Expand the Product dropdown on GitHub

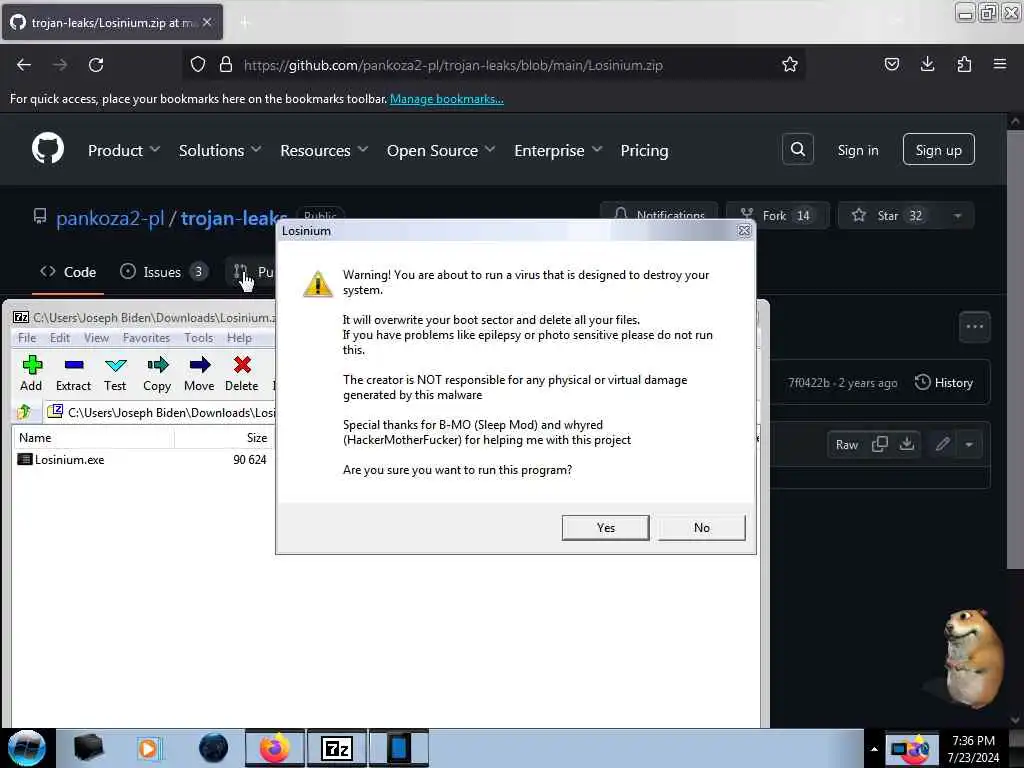click(123, 150)
